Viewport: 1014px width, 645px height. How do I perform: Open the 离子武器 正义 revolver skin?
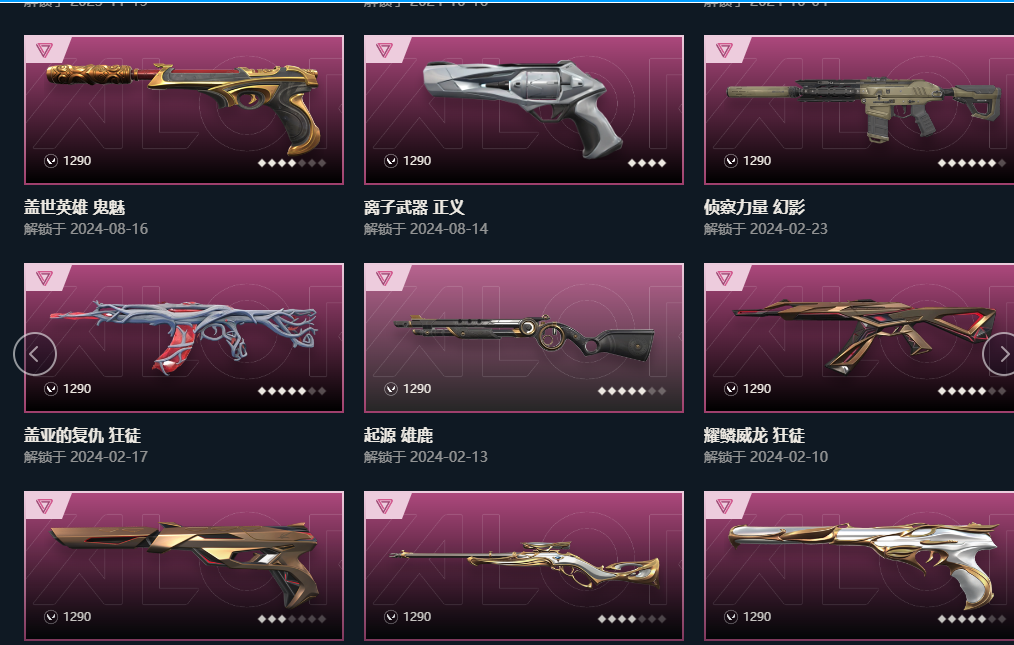coord(524,110)
